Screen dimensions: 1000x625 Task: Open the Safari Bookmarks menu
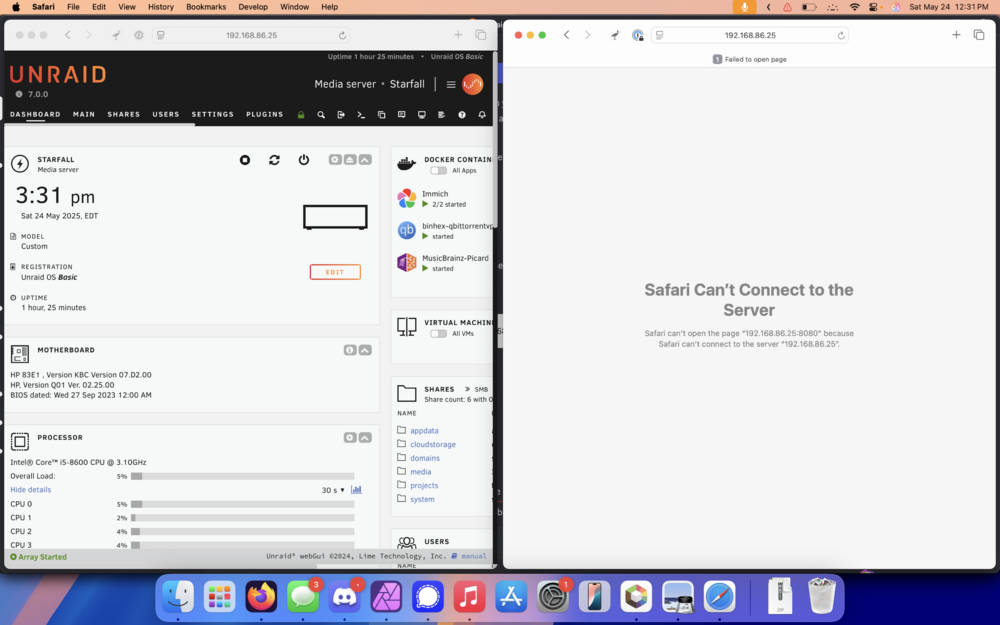[x=206, y=7]
